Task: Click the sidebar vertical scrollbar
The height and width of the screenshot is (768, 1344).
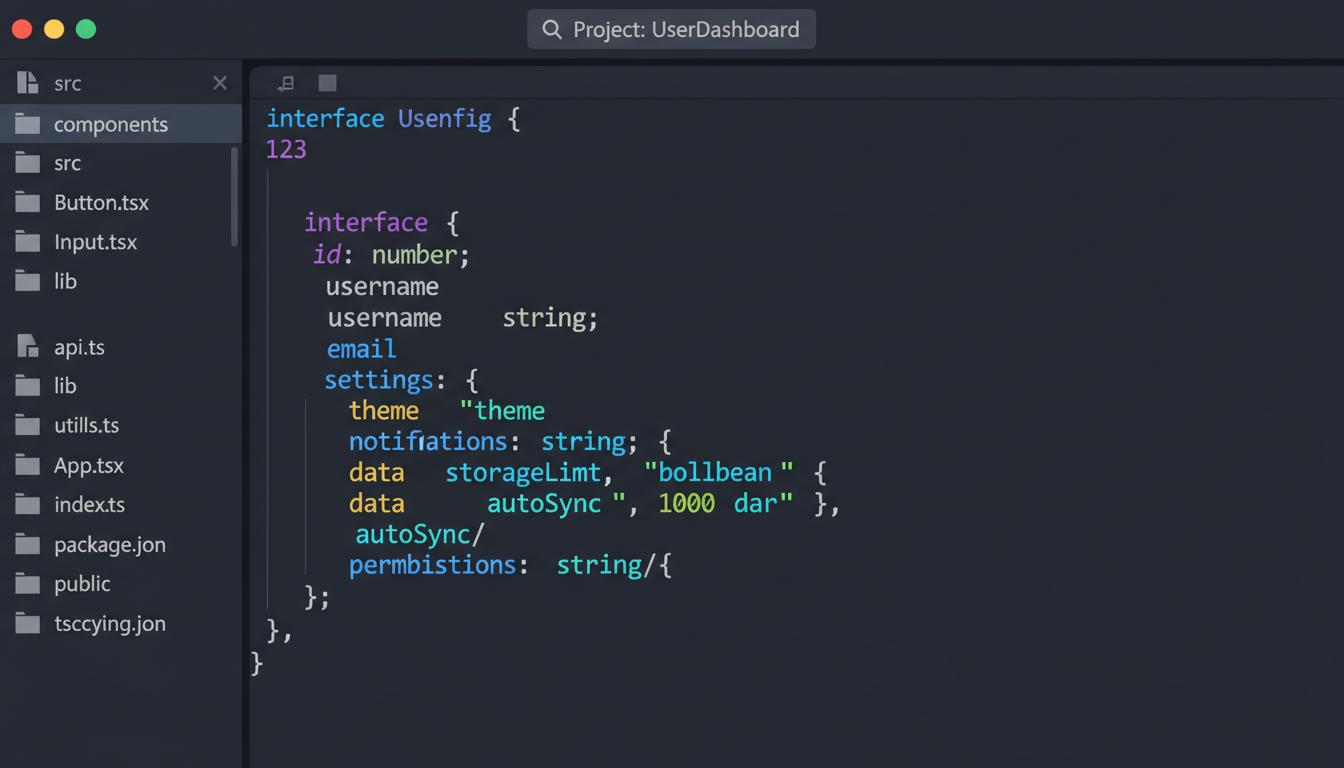Action: coord(235,196)
